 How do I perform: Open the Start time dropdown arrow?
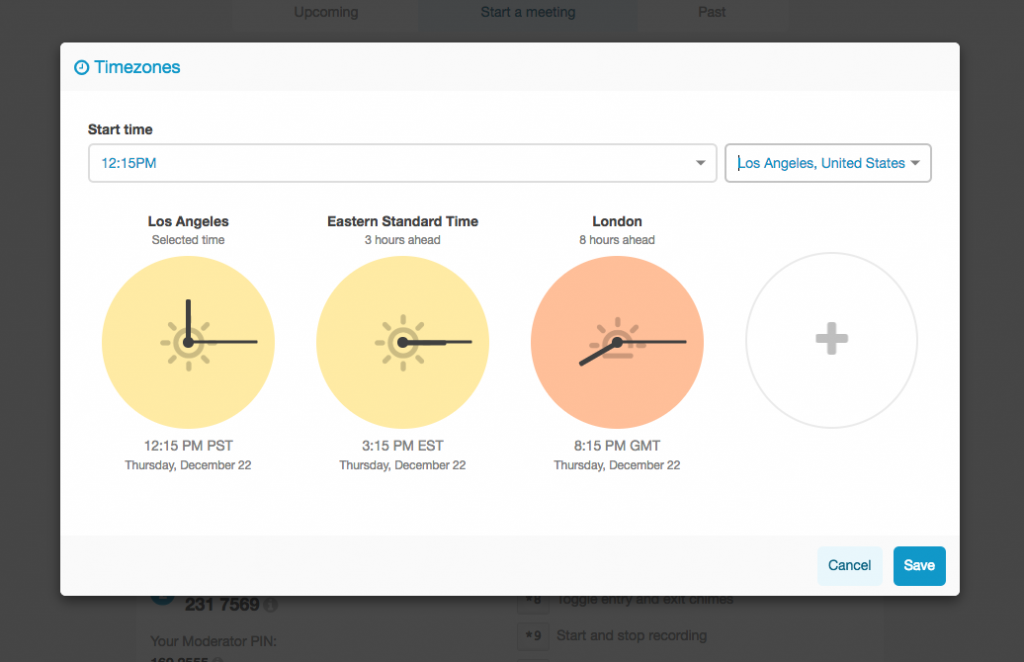[700, 163]
